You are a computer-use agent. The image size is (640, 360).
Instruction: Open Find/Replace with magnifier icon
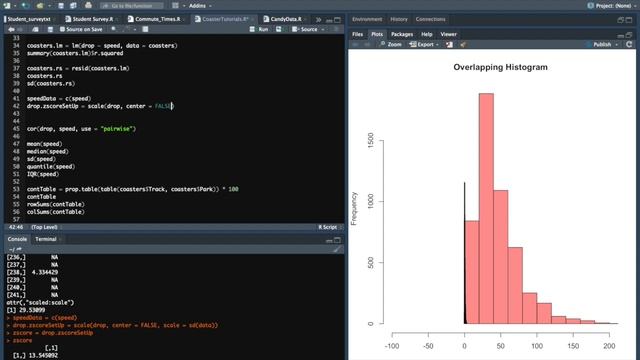pyautogui.click(x=114, y=29)
